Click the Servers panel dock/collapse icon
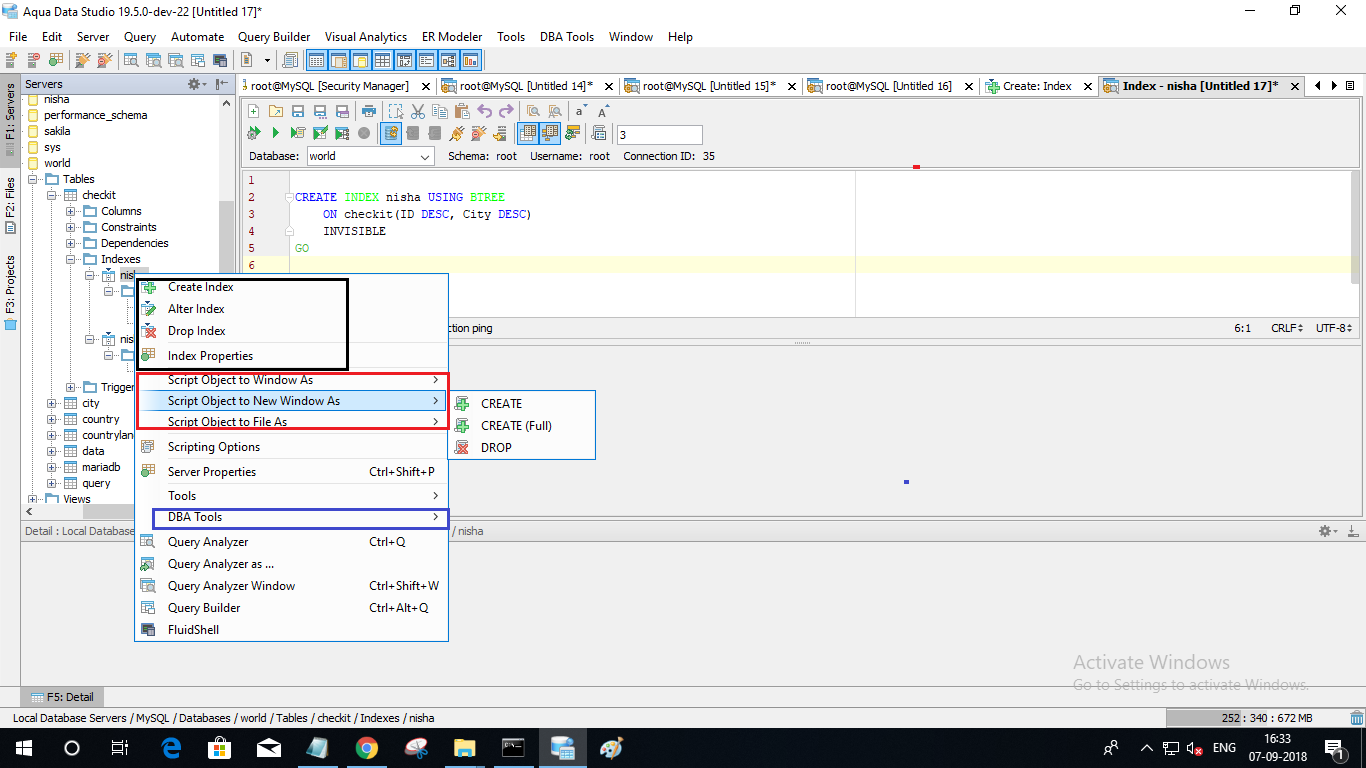This screenshot has height=768, width=1366. [222, 84]
